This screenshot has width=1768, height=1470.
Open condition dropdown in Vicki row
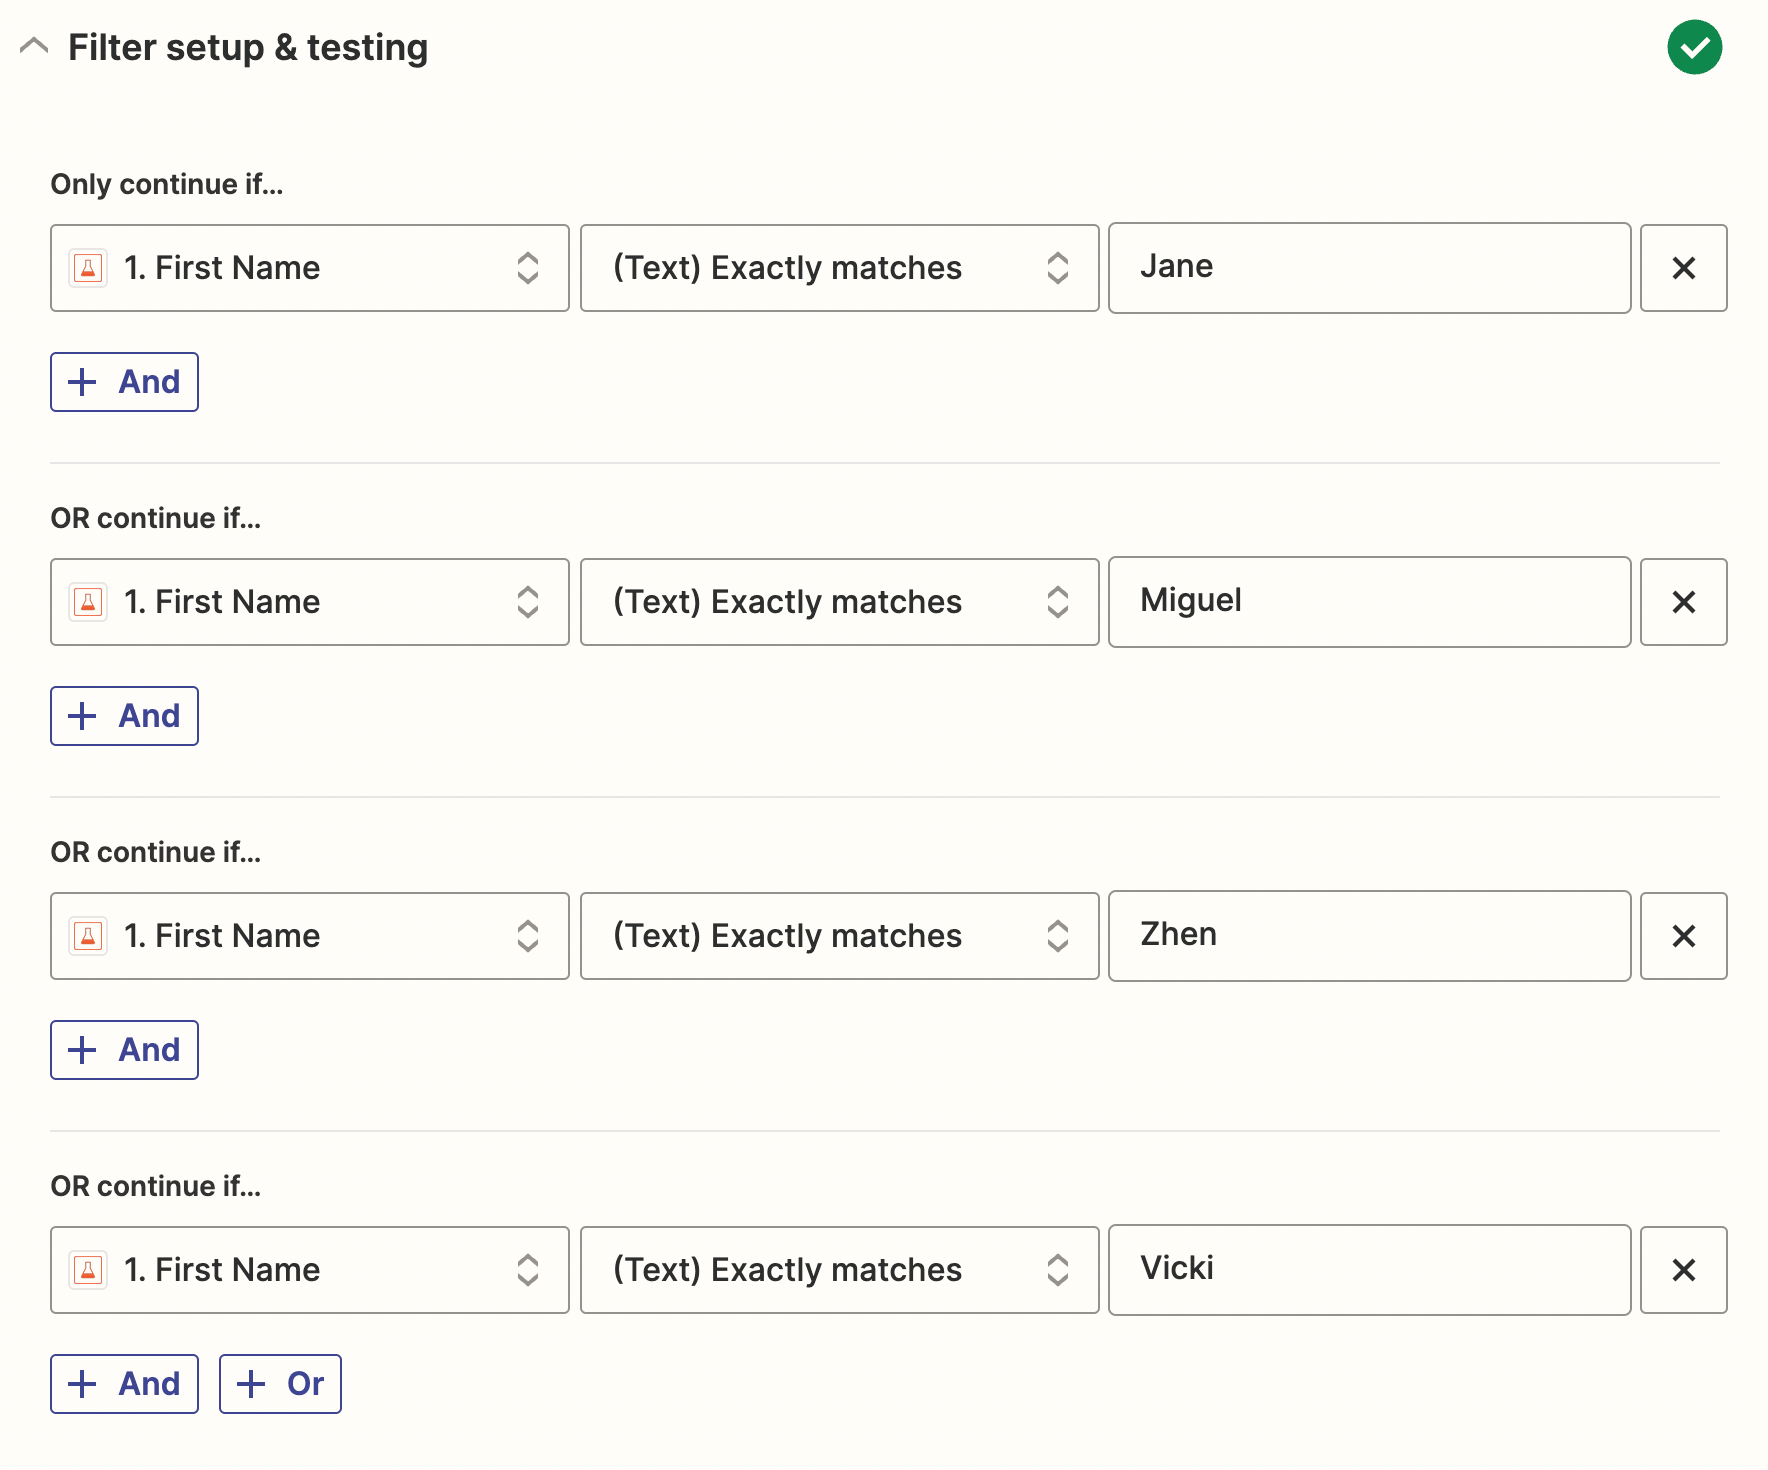tap(840, 1270)
